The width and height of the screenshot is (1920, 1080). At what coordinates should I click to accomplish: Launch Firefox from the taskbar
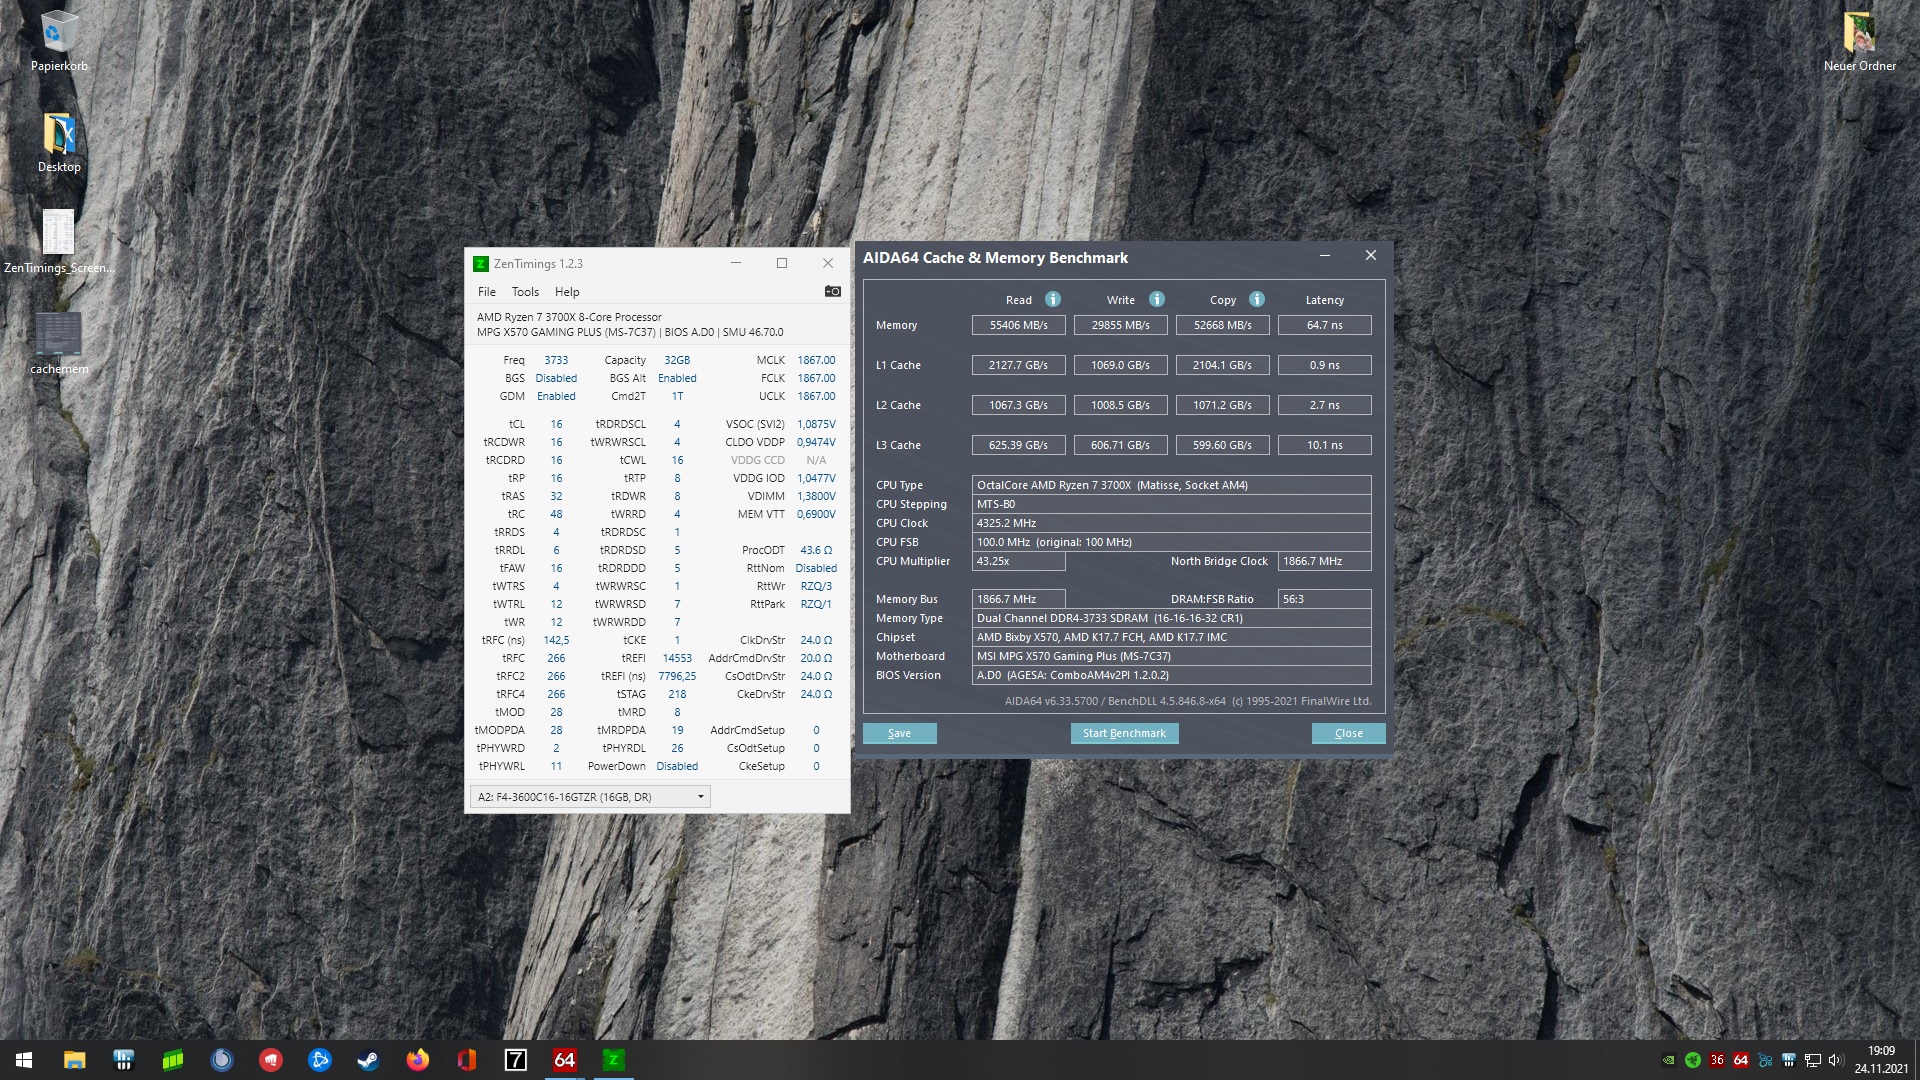pyautogui.click(x=417, y=1060)
